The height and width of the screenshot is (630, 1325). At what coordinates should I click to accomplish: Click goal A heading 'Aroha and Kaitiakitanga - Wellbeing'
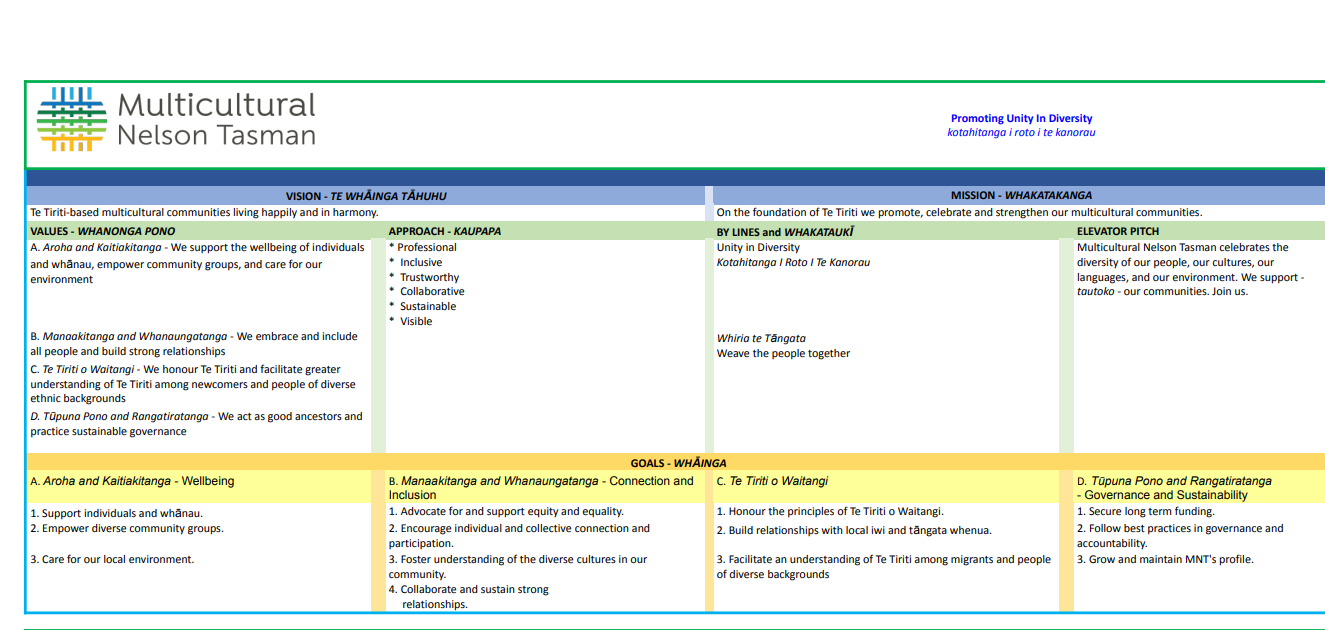(132, 481)
